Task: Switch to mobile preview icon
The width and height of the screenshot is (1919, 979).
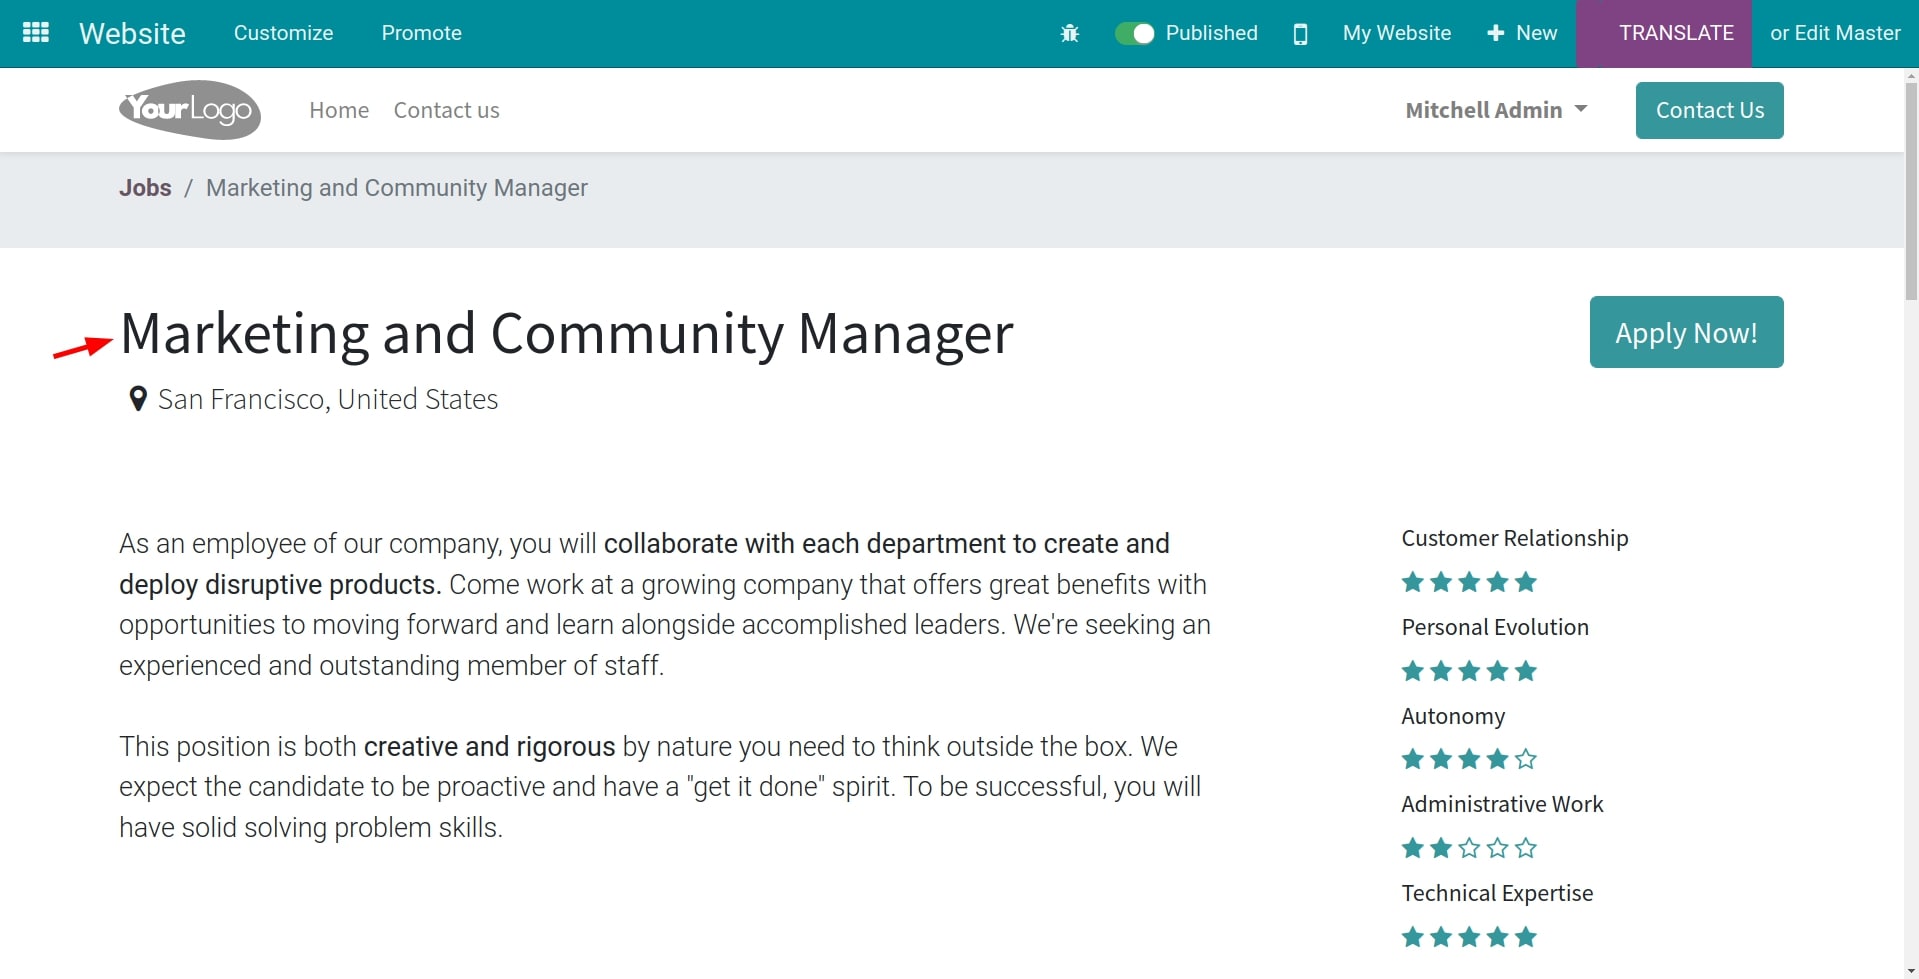Action: pos(1300,33)
